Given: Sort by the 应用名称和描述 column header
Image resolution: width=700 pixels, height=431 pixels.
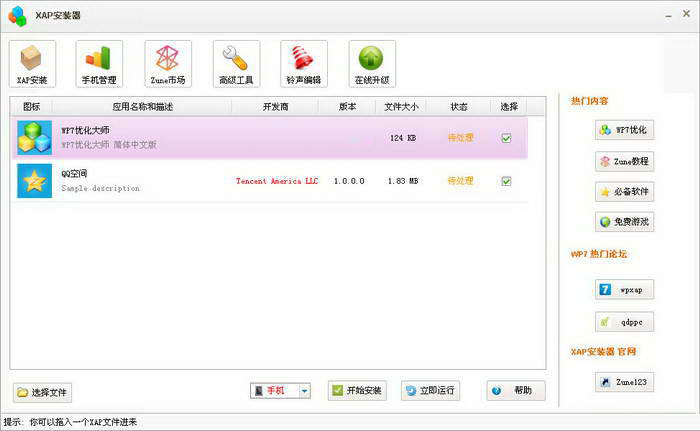Looking at the screenshot, I should [x=142, y=107].
